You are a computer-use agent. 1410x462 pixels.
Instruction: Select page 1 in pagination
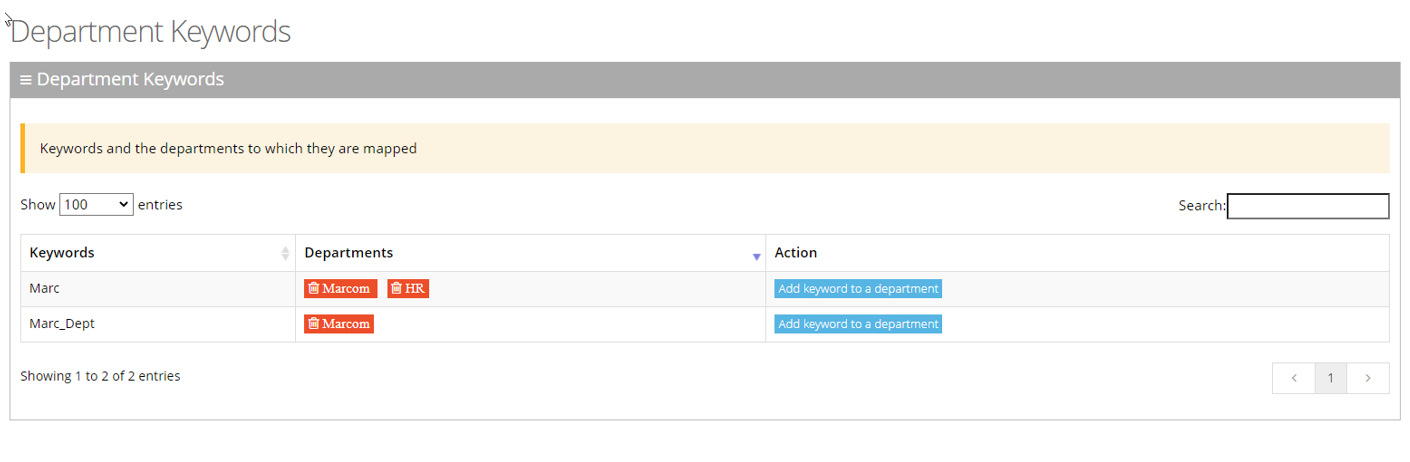pos(1330,378)
